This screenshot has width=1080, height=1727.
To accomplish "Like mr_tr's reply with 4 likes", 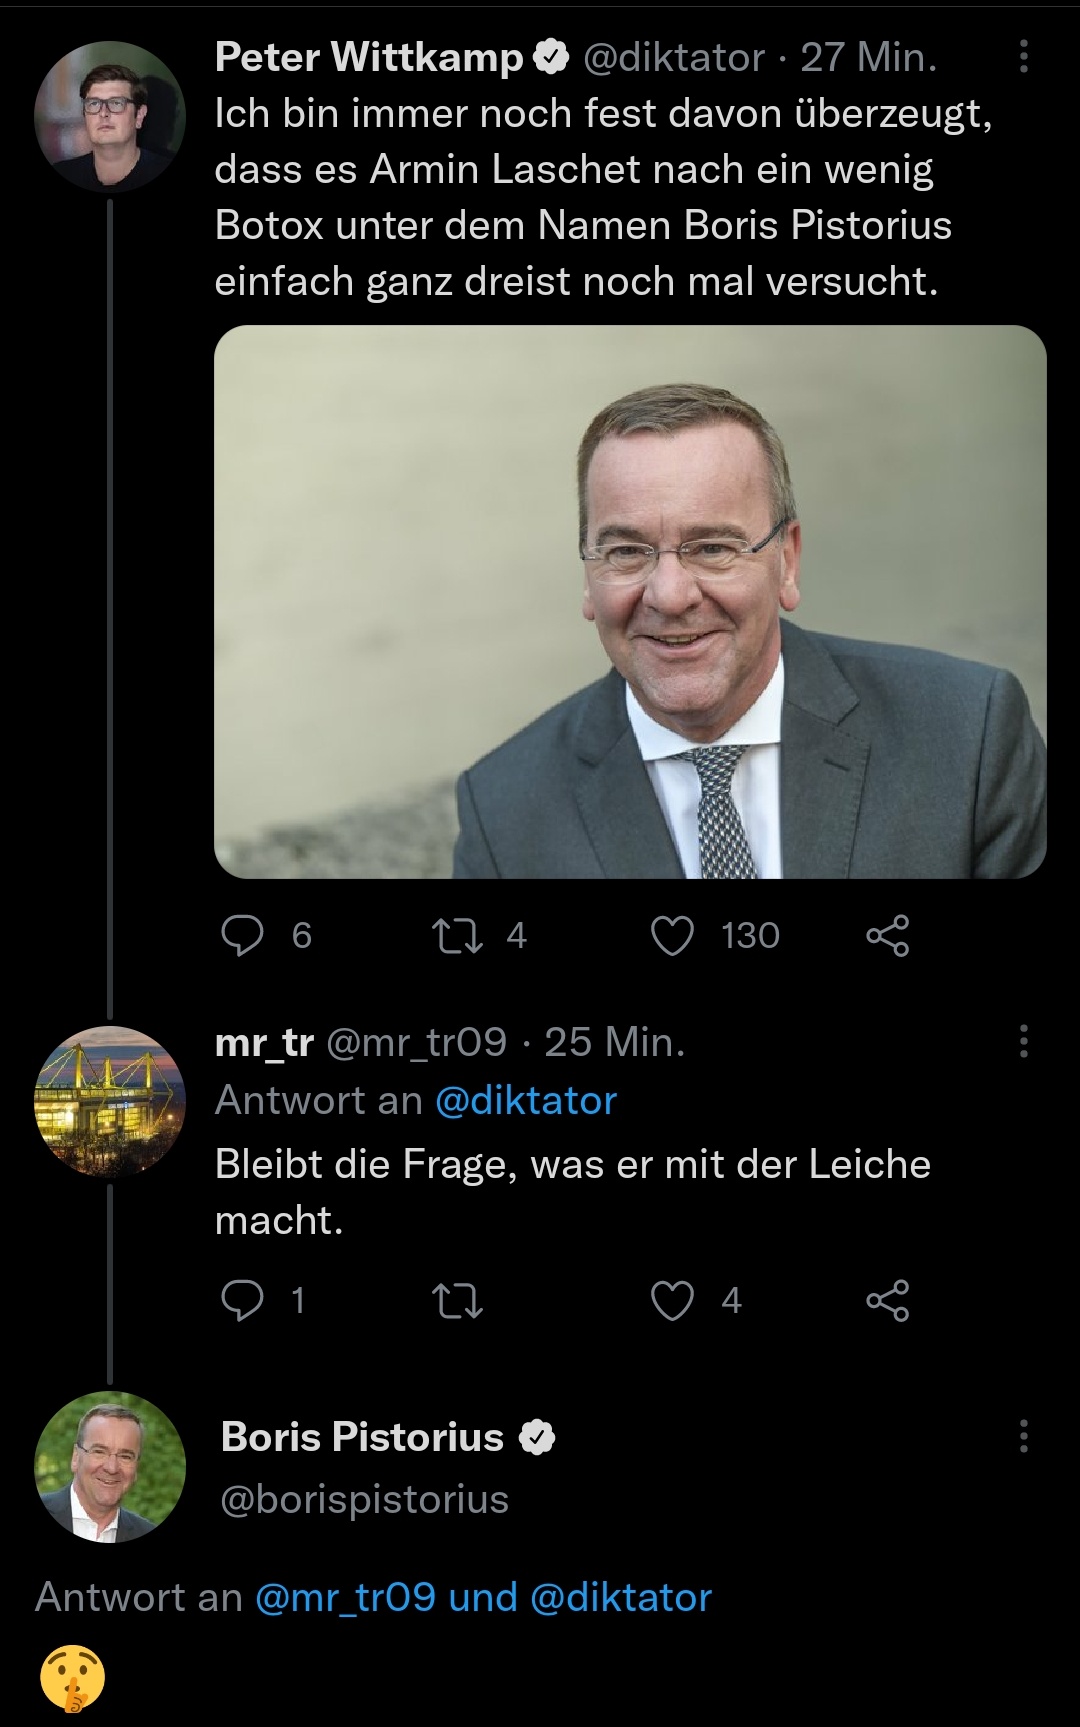I will click(672, 1300).
